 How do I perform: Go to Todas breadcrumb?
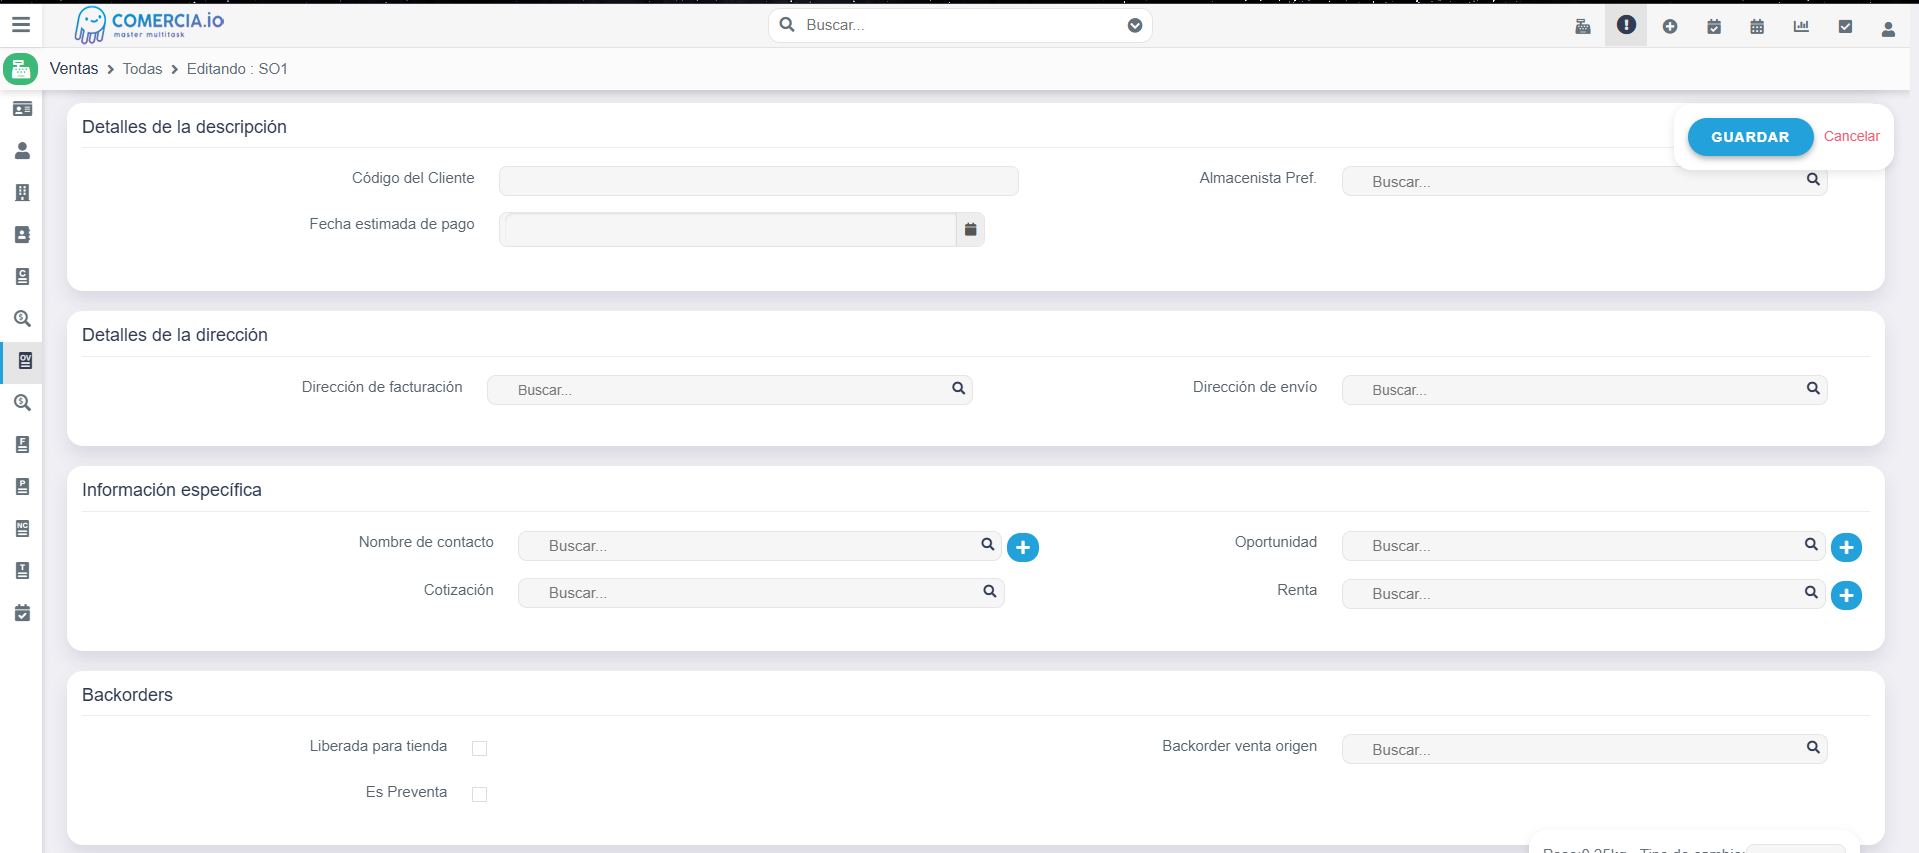click(142, 69)
